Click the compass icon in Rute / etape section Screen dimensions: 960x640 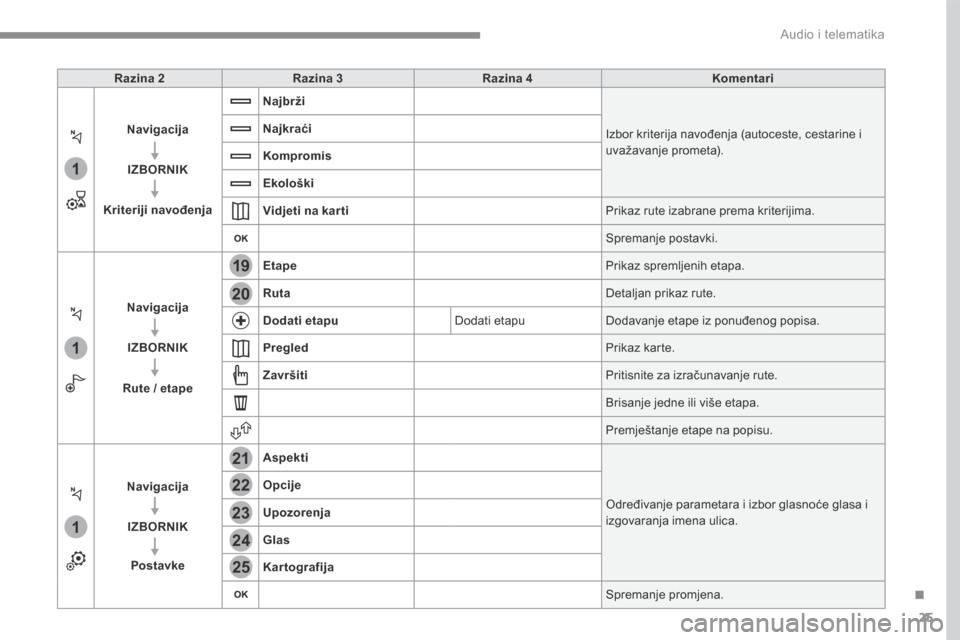76,314
